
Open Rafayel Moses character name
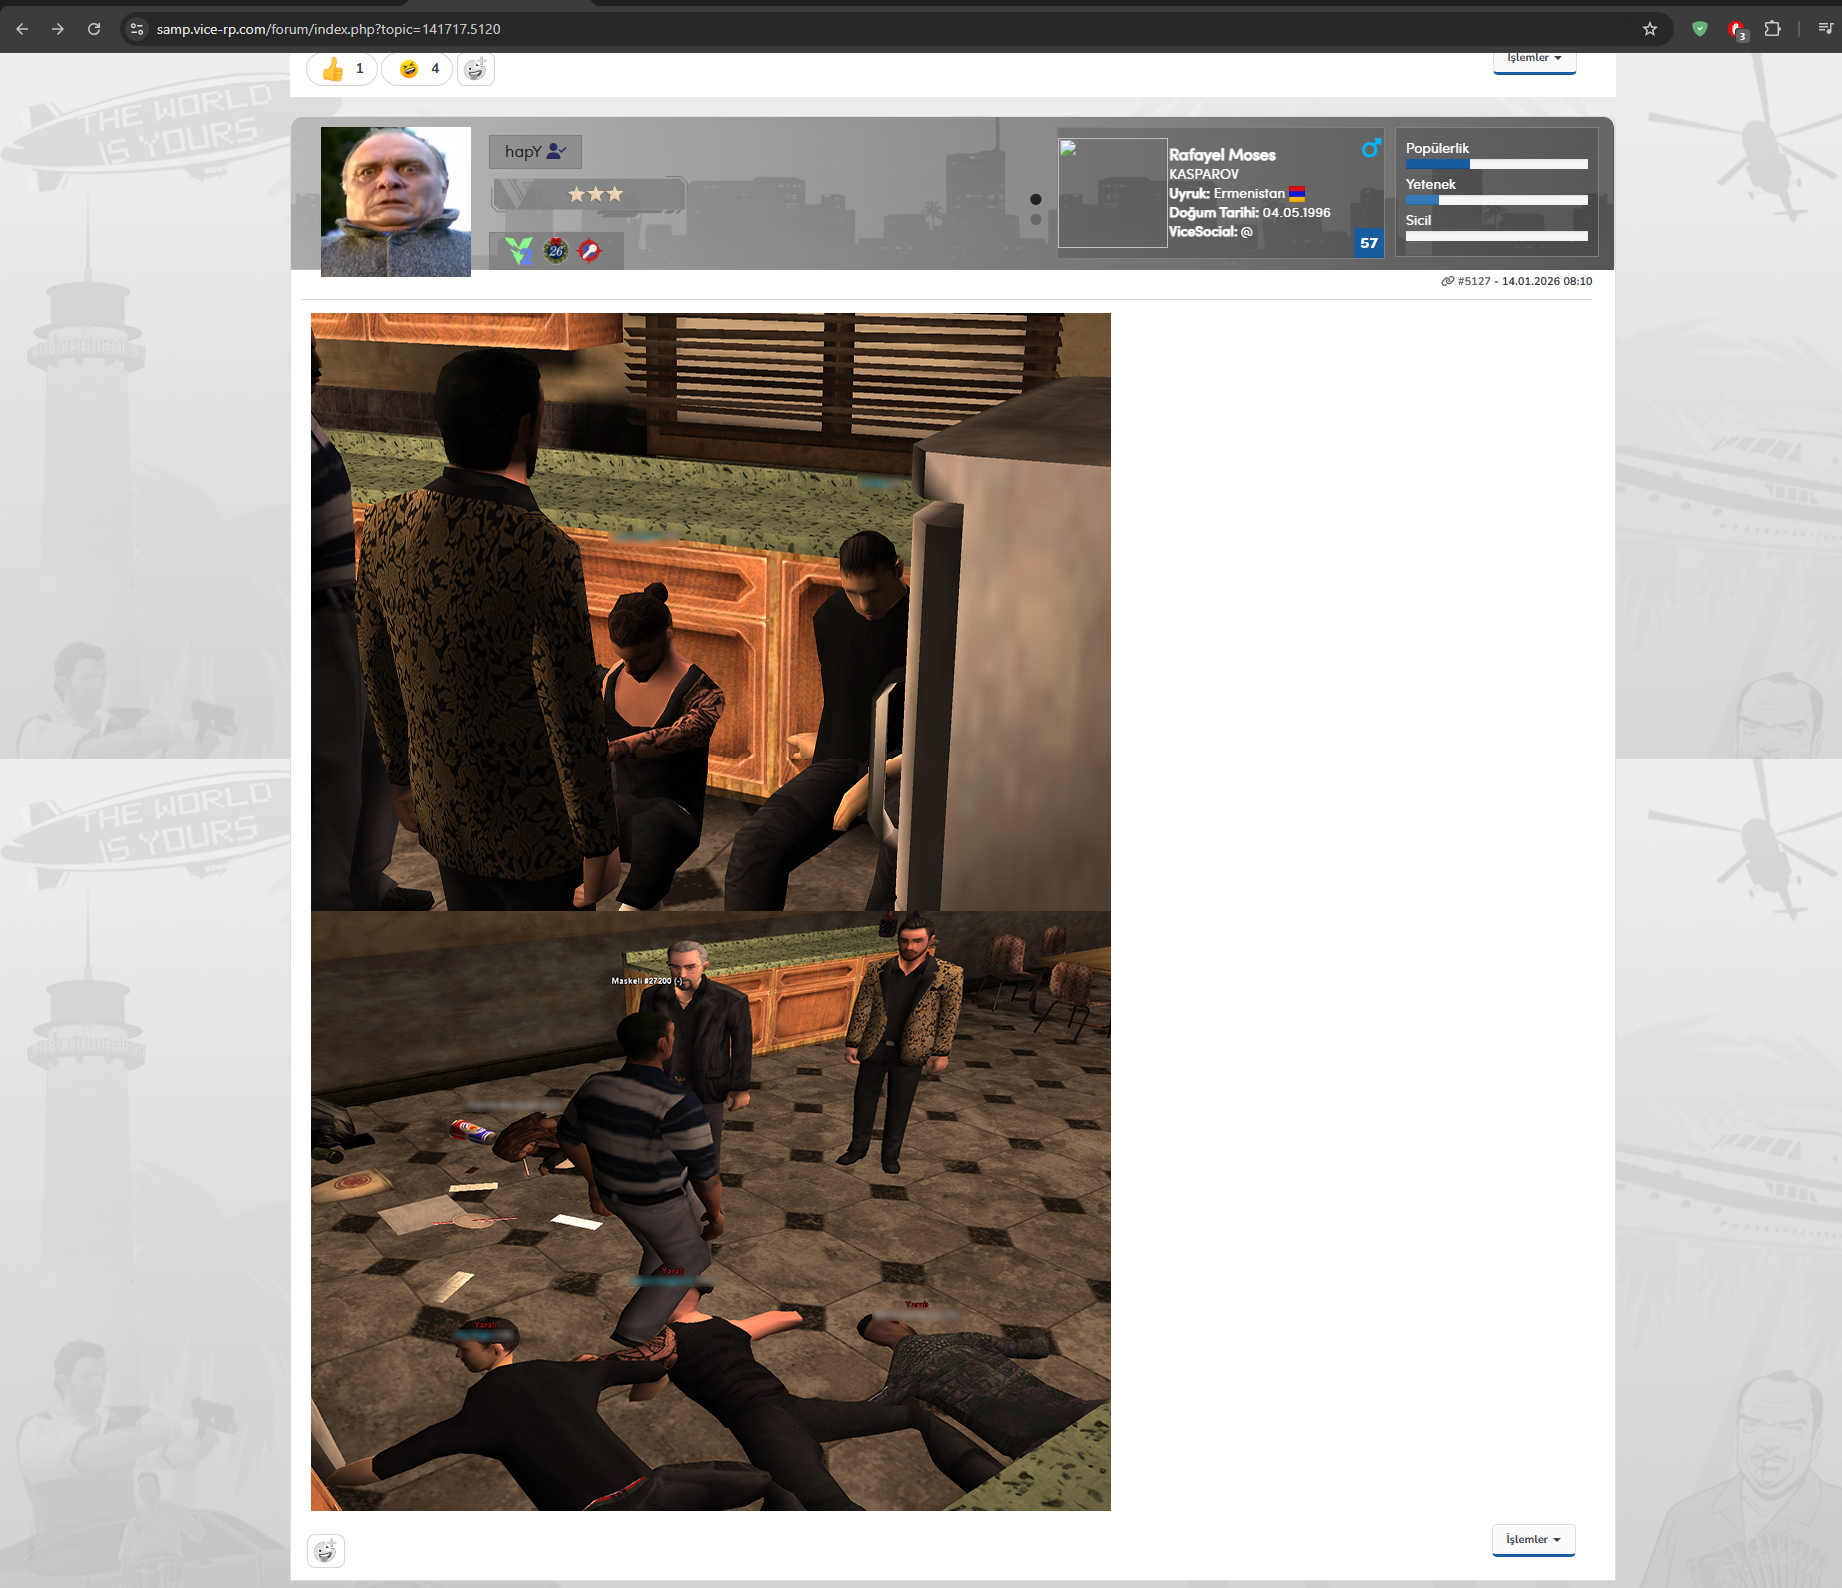point(1222,155)
